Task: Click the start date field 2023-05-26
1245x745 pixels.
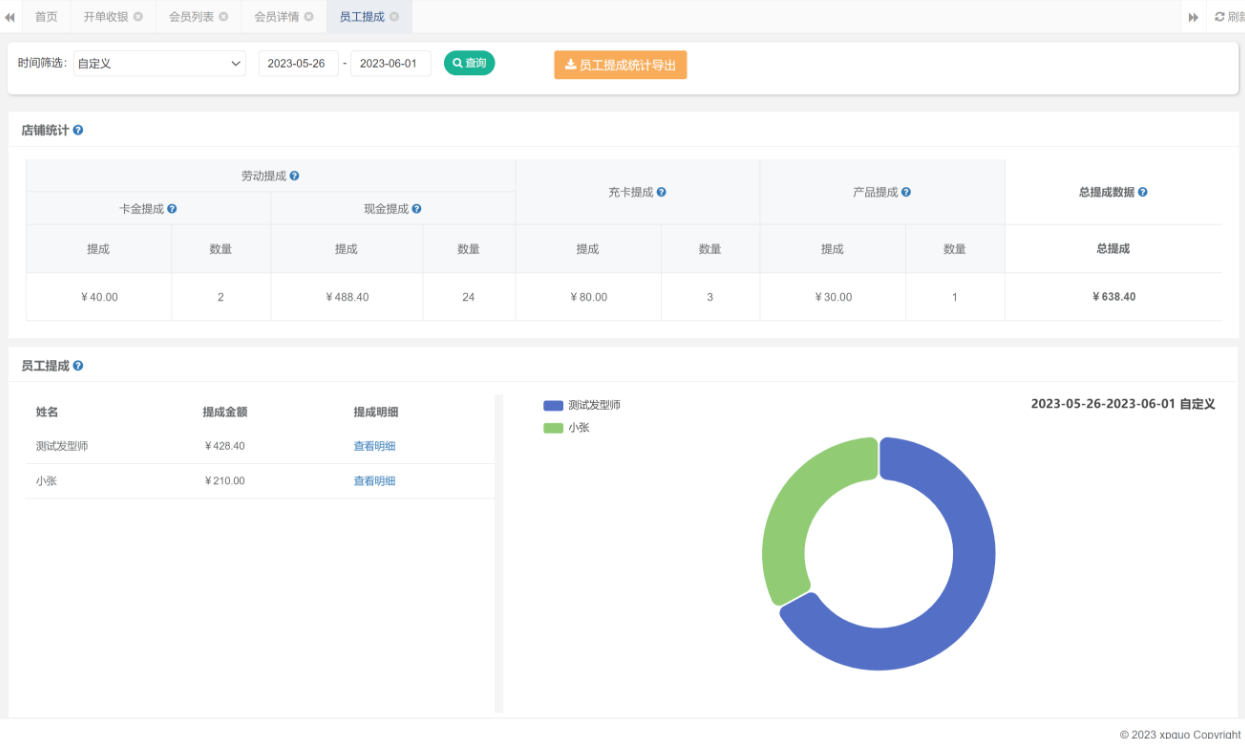Action: (x=298, y=64)
